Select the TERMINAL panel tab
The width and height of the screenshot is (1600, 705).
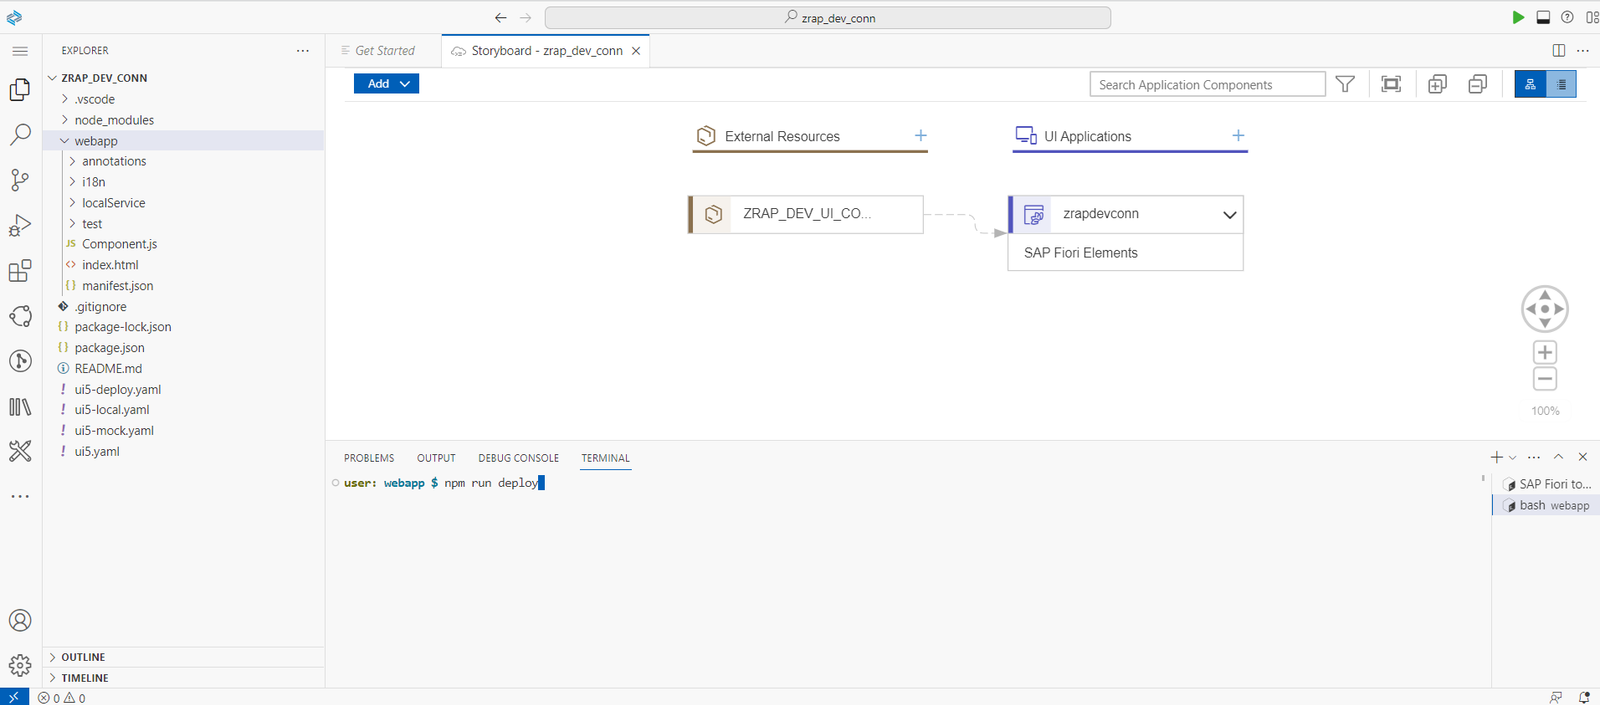tap(605, 458)
